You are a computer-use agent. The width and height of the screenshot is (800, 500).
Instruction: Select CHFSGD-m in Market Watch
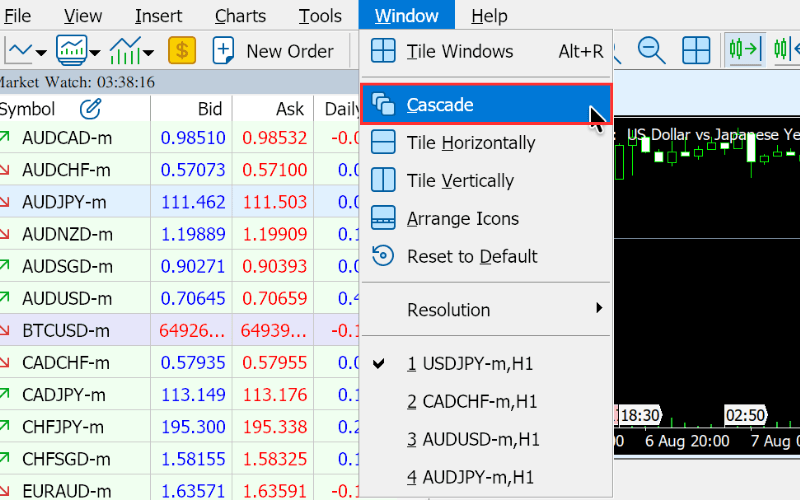(67, 459)
